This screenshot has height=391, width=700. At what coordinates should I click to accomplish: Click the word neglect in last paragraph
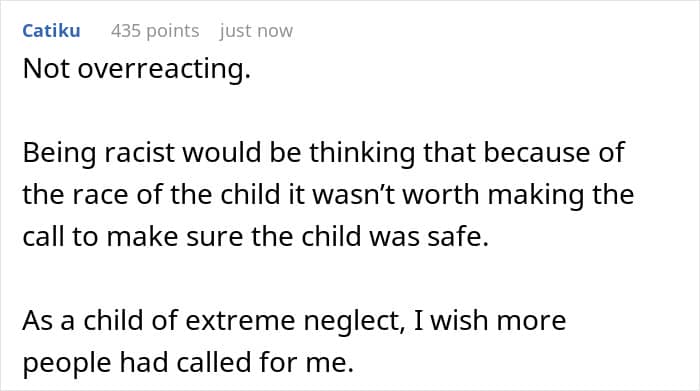point(354,321)
